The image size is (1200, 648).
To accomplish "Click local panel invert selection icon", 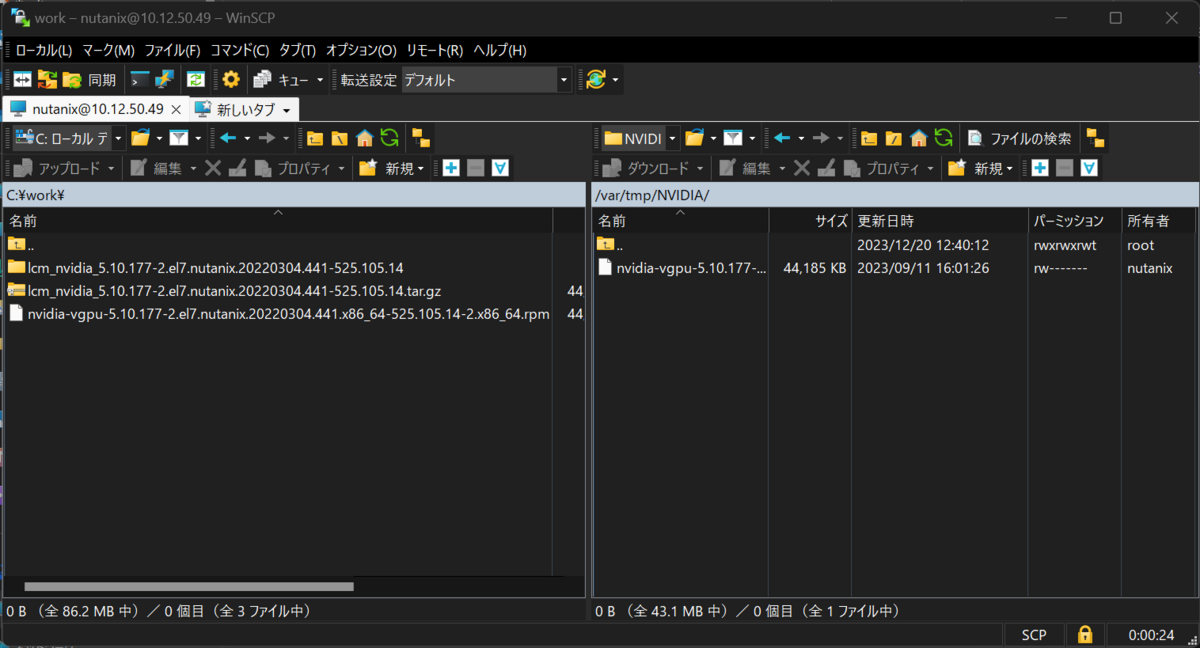I will tap(500, 168).
